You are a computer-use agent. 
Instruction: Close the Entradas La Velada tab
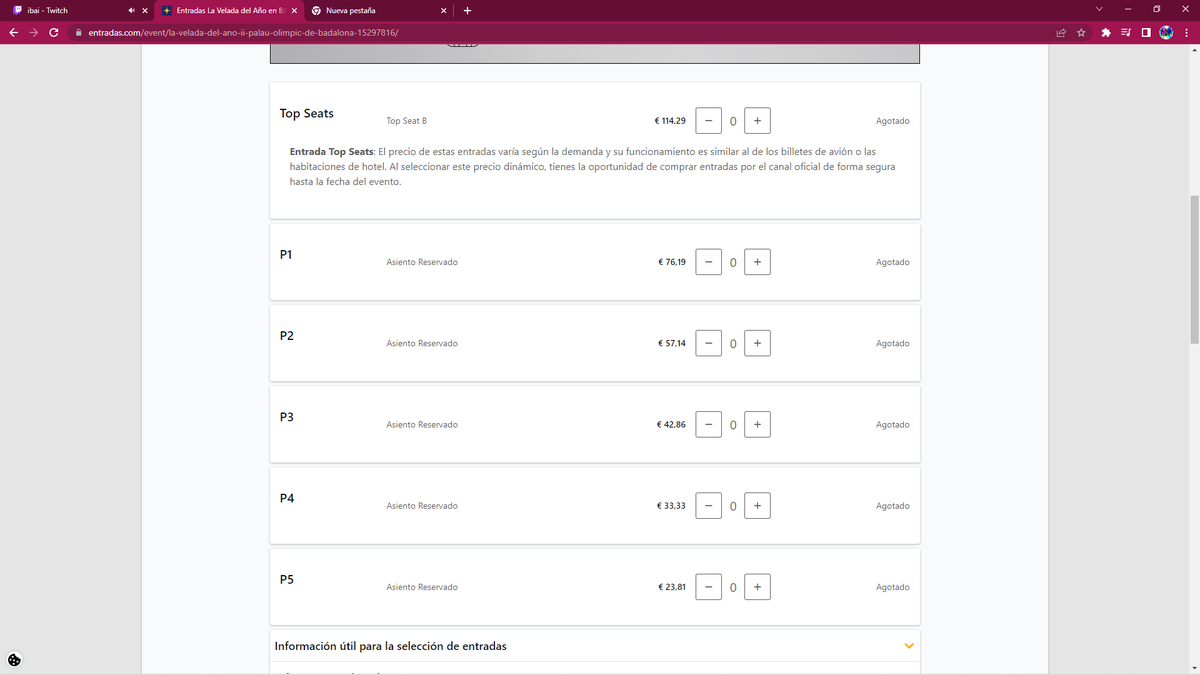294,11
